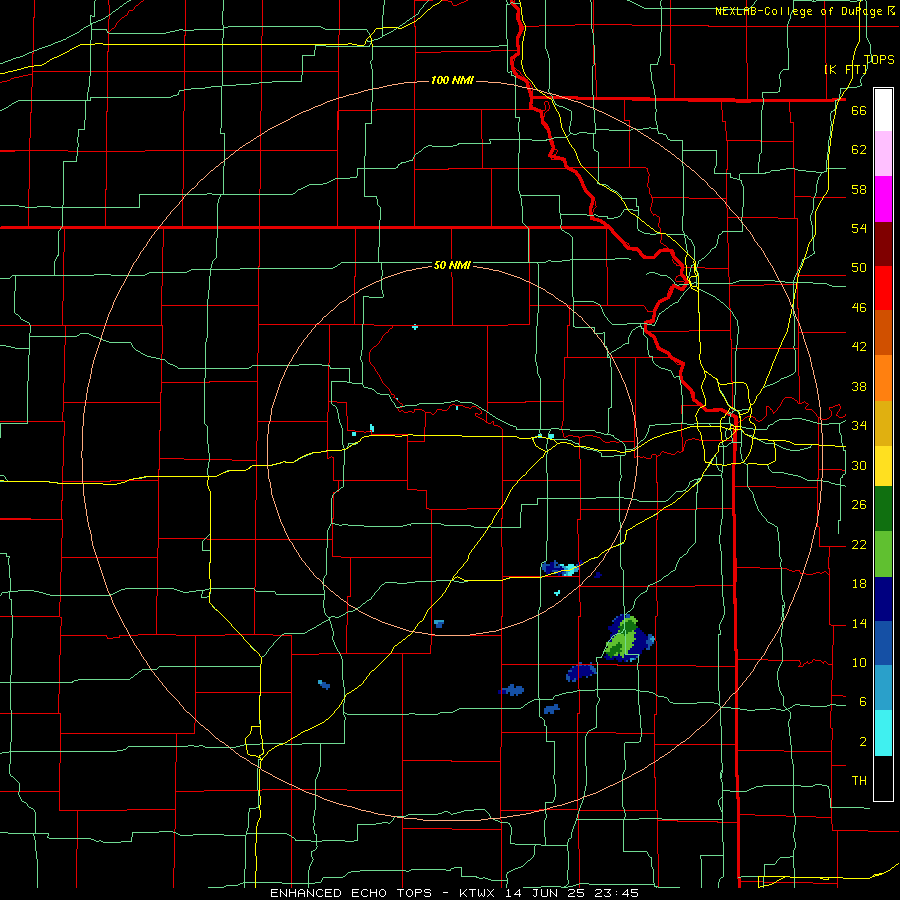Click the "54" scale value
Image resolution: width=900 pixels, height=900 pixels.
(859, 228)
